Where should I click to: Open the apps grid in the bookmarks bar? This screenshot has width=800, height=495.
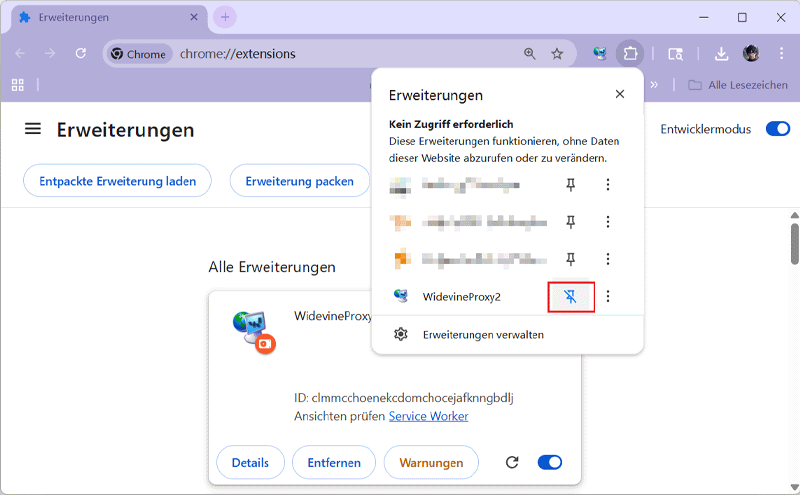coord(18,85)
